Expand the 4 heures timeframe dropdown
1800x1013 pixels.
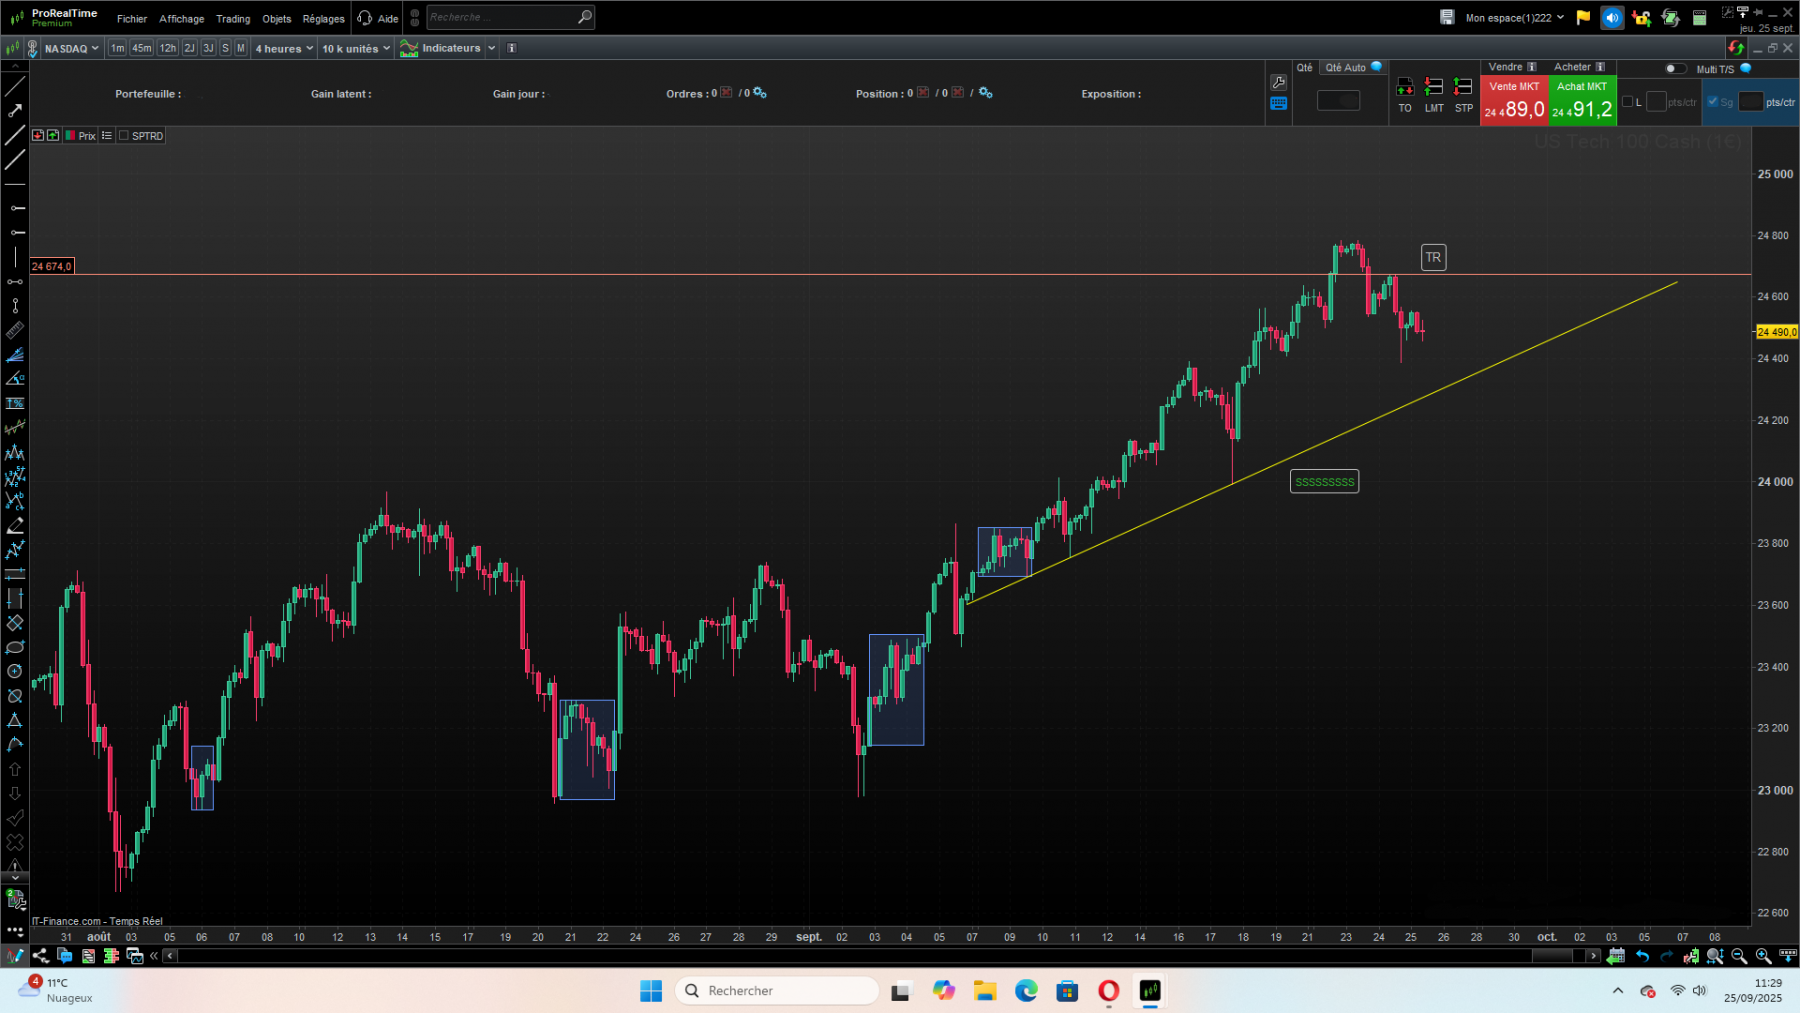(x=284, y=48)
